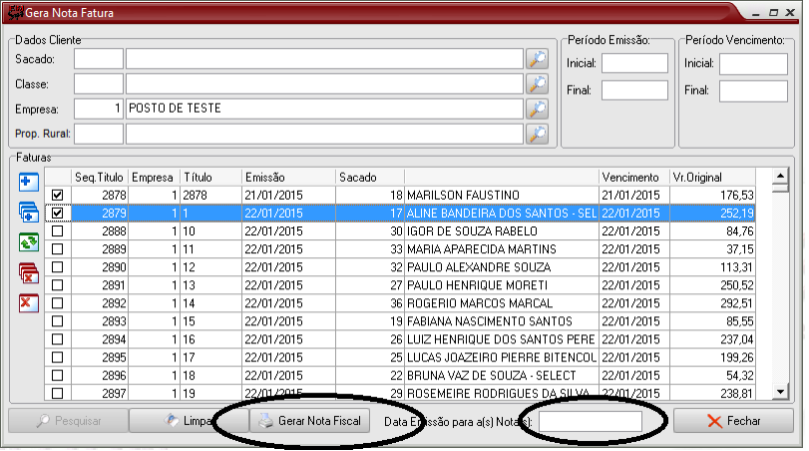Sort by the Empresa column header
809x451 pixels.
[x=154, y=178]
